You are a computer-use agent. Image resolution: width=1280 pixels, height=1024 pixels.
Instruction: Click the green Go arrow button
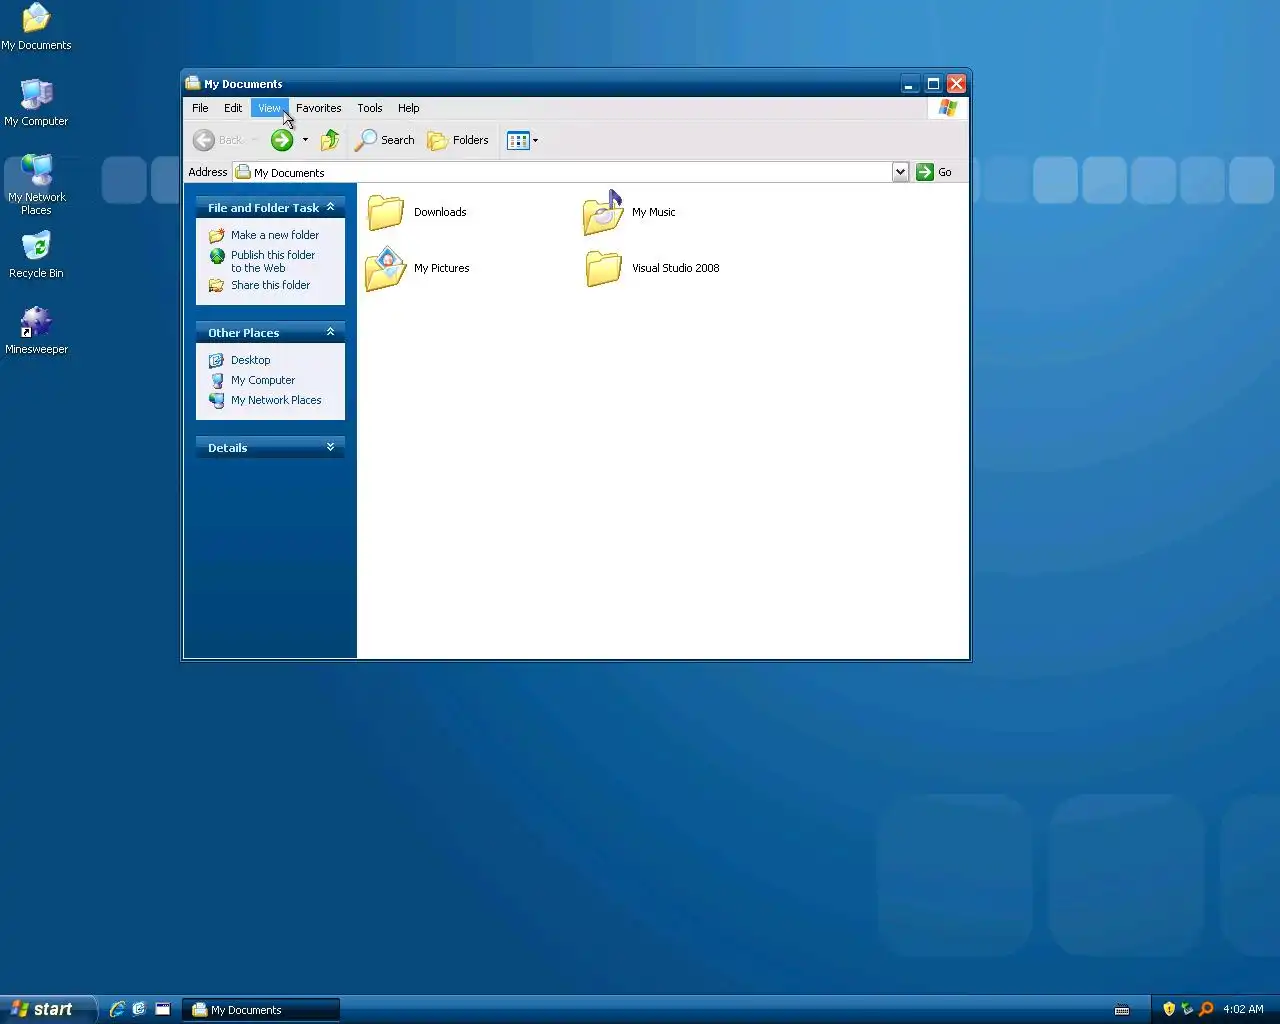point(924,172)
